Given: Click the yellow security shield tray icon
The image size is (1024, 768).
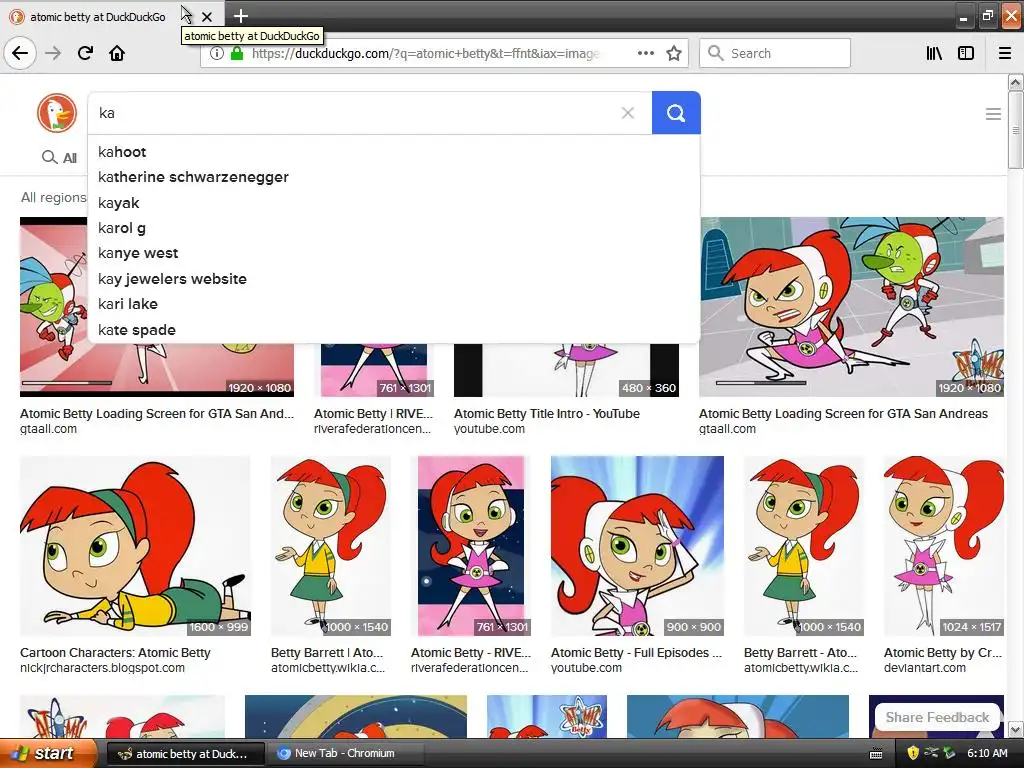Looking at the screenshot, I should pyautogui.click(x=913, y=753).
